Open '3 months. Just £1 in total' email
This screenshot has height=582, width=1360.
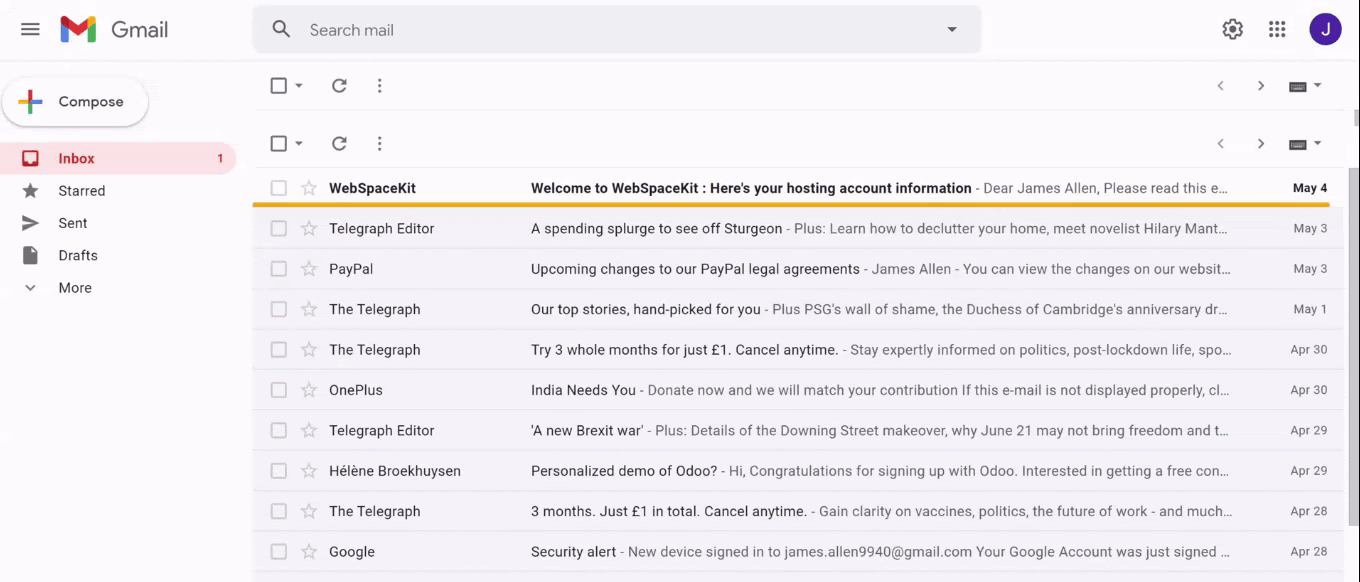[x=798, y=511]
